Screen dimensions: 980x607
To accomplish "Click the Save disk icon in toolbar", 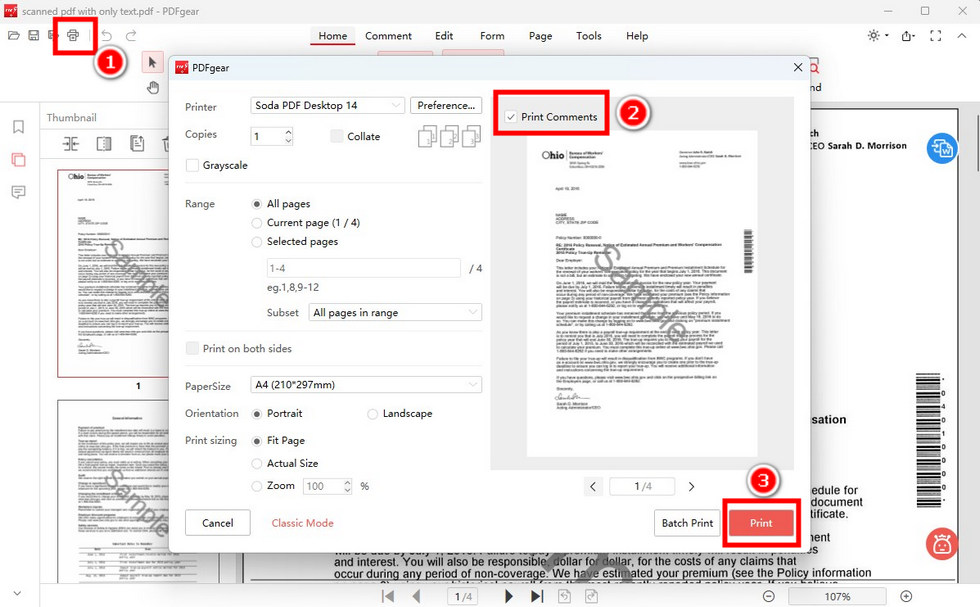I will tap(34, 36).
